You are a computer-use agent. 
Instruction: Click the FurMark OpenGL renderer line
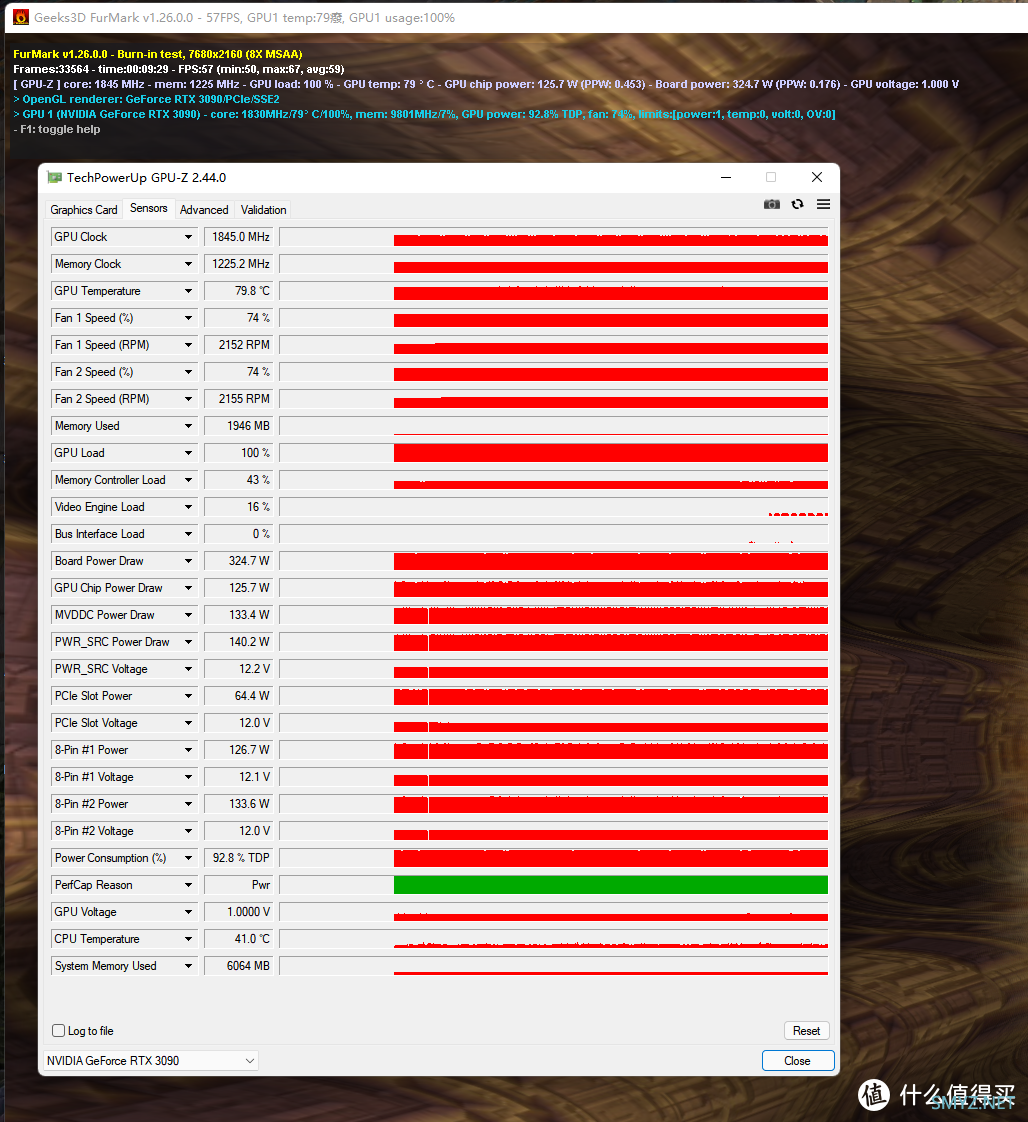(146, 99)
